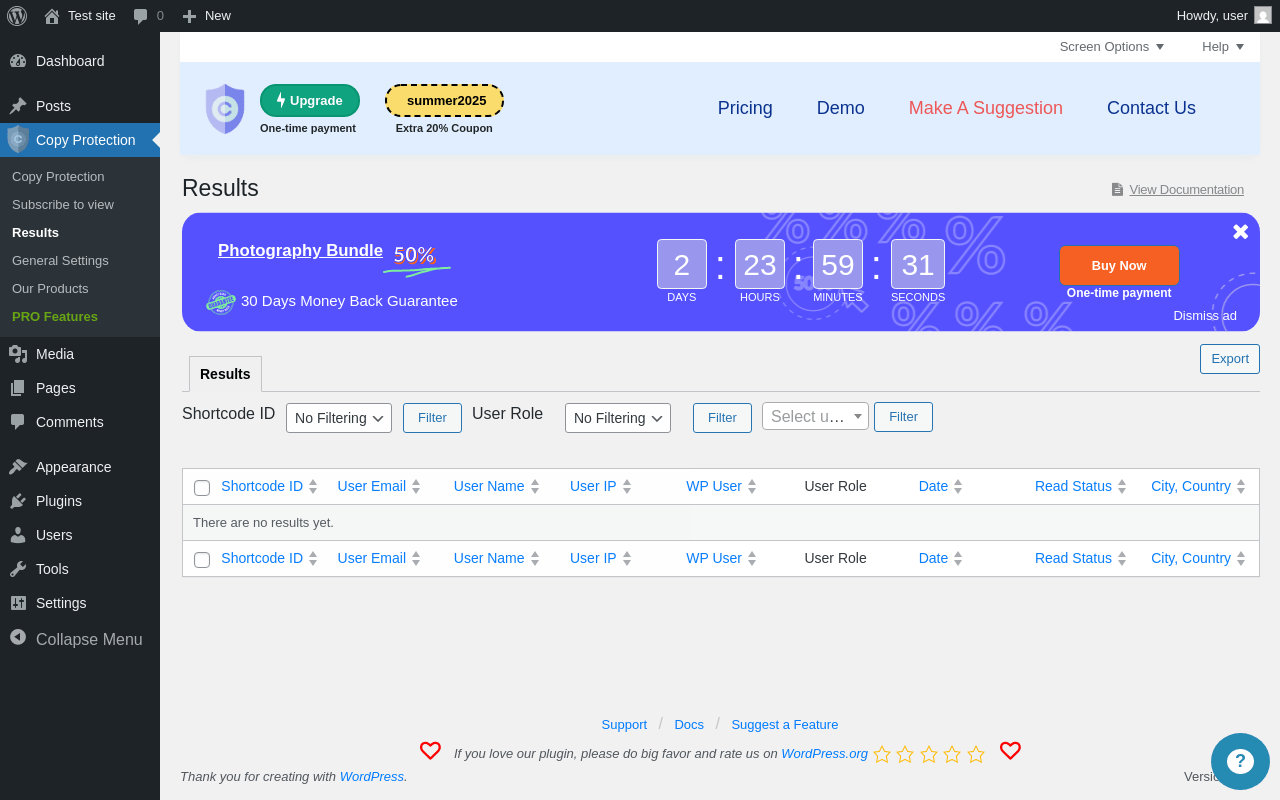This screenshot has width=1280, height=800.
Task: Open the Shortcode ID No Filtering dropdown
Action: coord(339,418)
